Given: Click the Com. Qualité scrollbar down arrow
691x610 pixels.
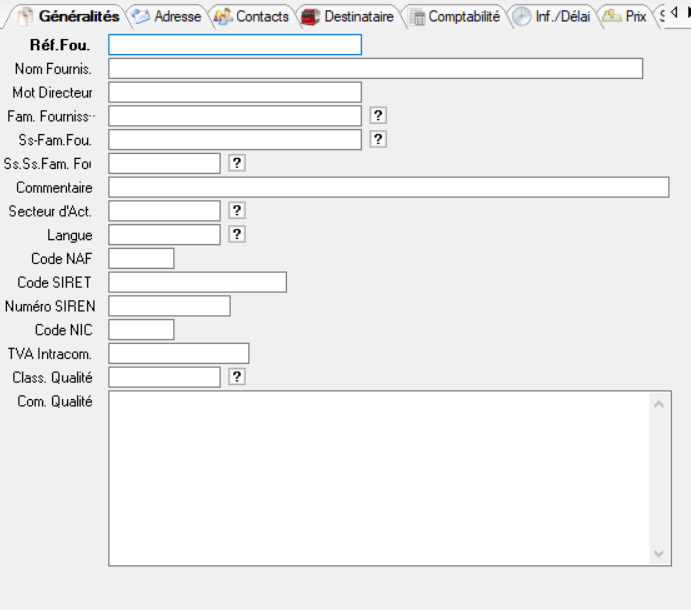Looking at the screenshot, I should pos(658,552).
